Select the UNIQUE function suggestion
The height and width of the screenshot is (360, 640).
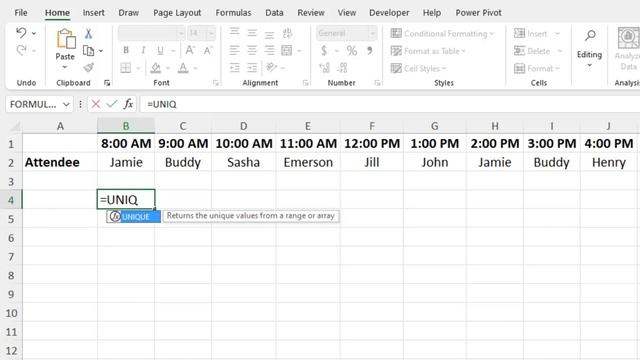[133, 216]
